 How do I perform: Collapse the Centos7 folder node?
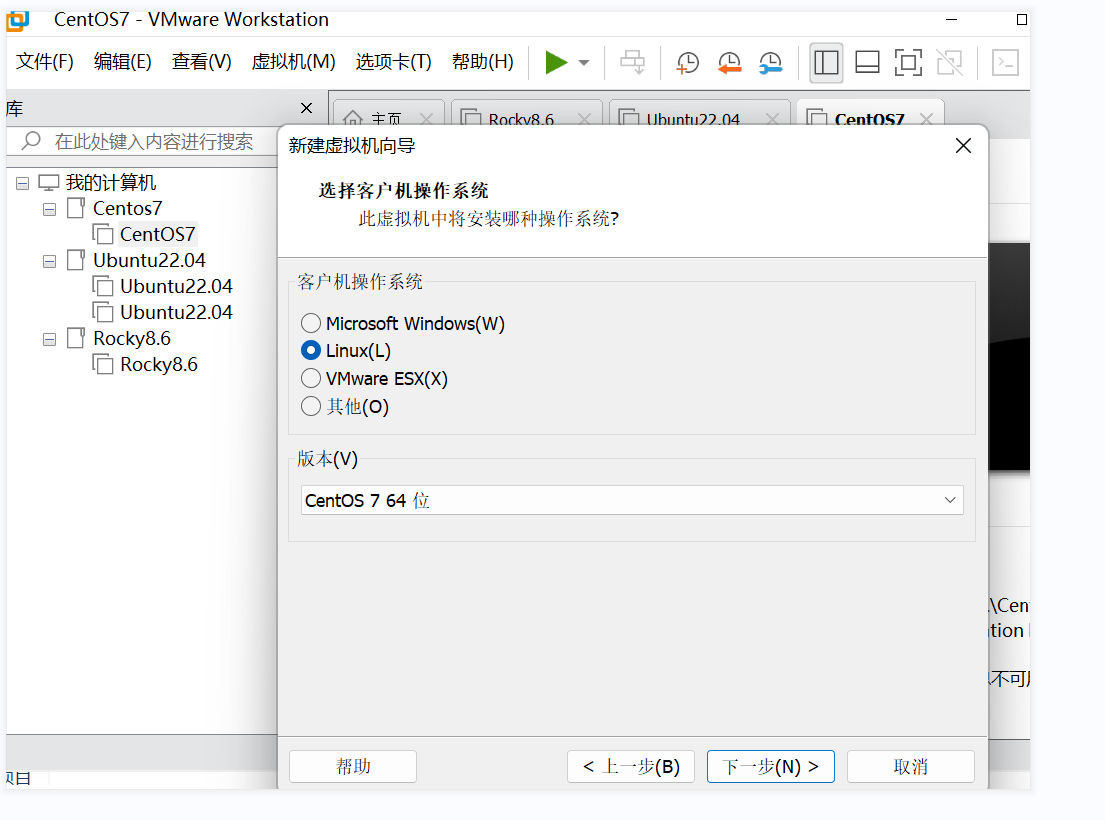[49, 209]
